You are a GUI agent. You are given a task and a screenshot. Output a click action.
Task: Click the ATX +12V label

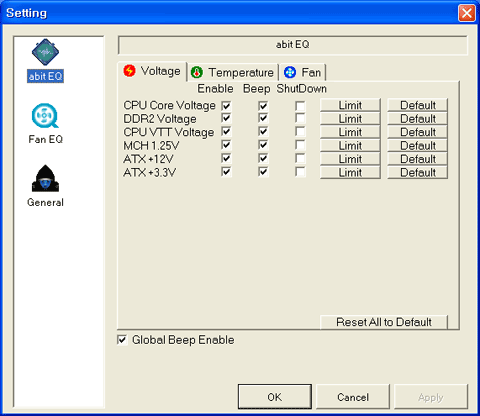tap(148, 159)
